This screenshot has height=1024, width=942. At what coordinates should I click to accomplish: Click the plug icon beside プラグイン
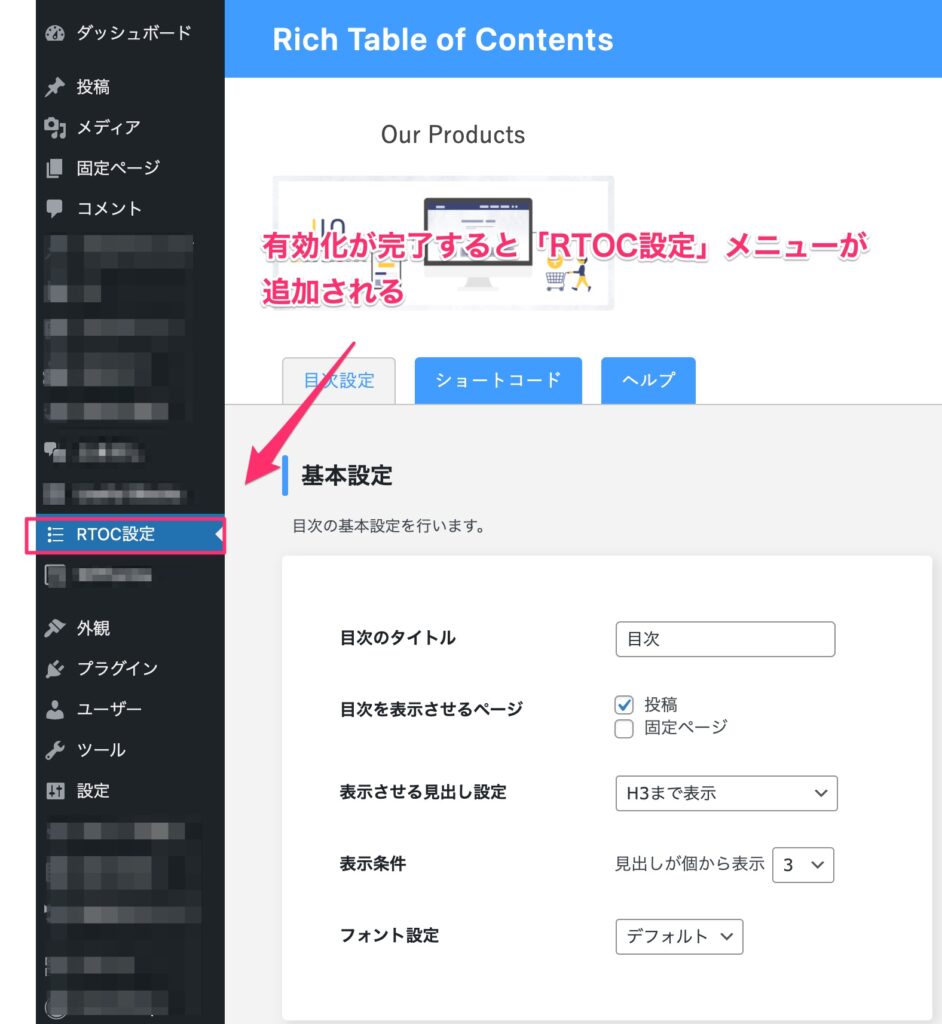pyautogui.click(x=55, y=669)
